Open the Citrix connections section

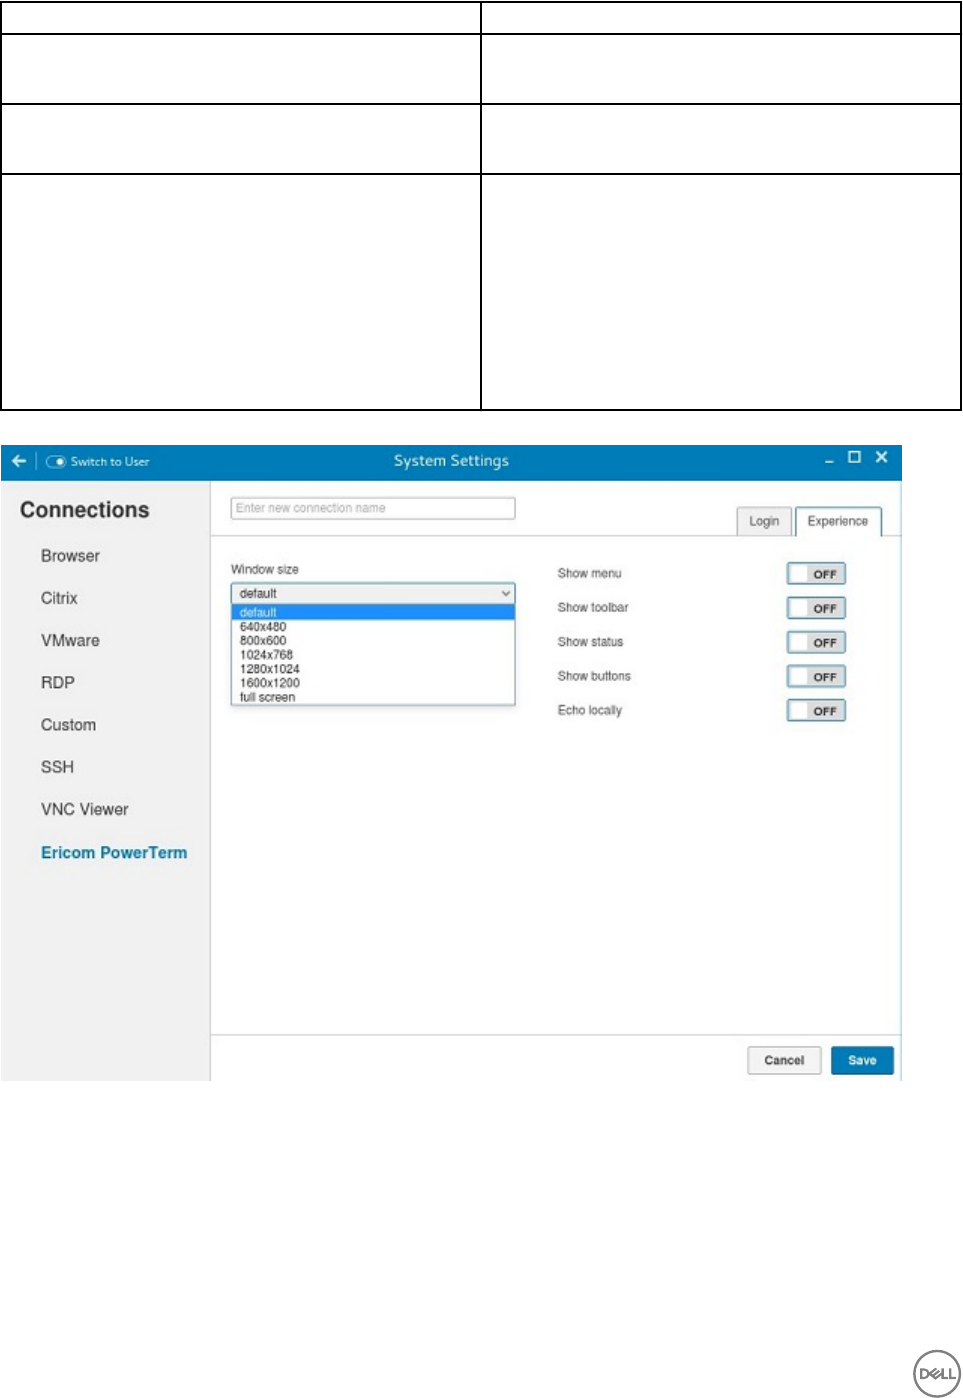[59, 598]
